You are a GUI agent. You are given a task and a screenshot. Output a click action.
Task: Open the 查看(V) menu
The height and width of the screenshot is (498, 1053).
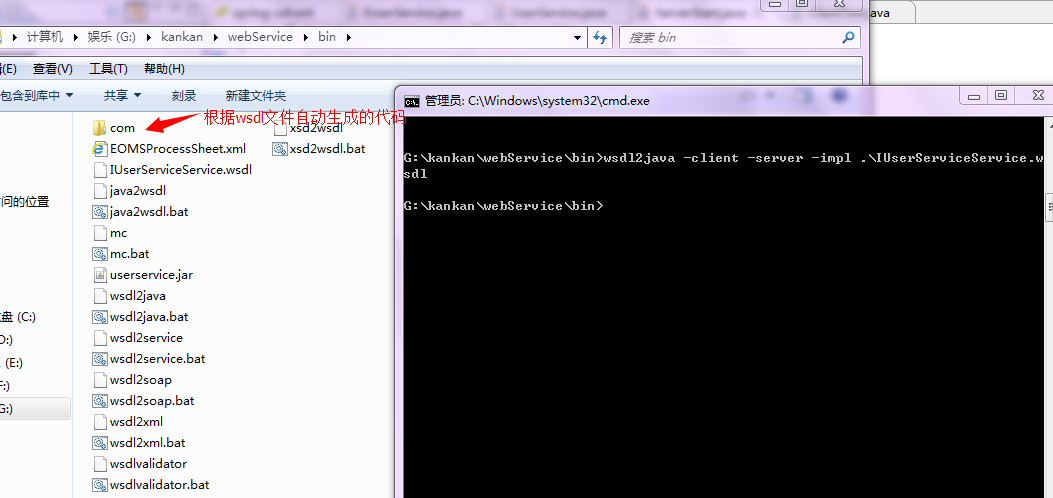[52, 68]
